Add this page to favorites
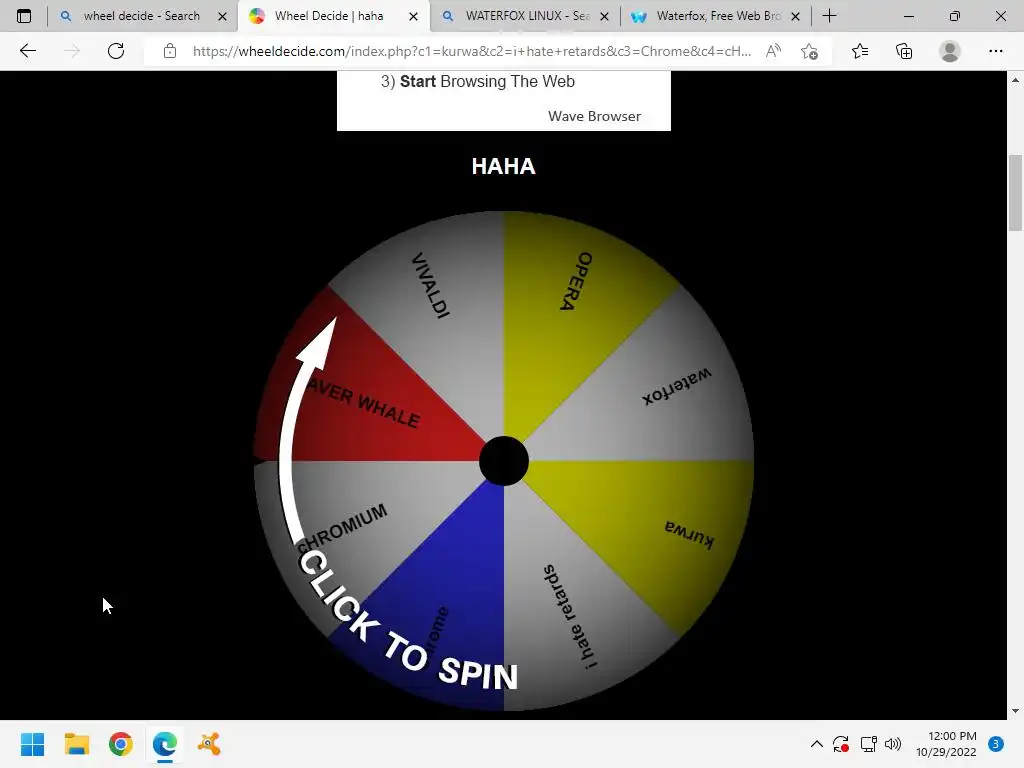This screenshot has height=768, width=1024. coord(809,51)
